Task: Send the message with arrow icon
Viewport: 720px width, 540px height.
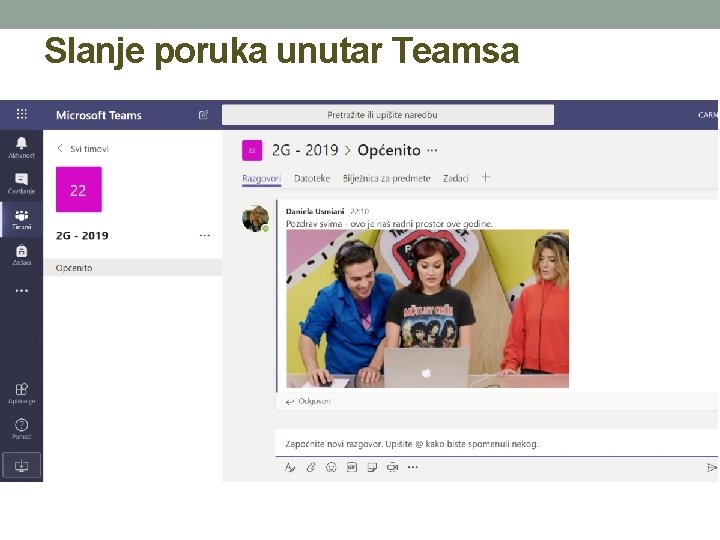Action: click(711, 467)
